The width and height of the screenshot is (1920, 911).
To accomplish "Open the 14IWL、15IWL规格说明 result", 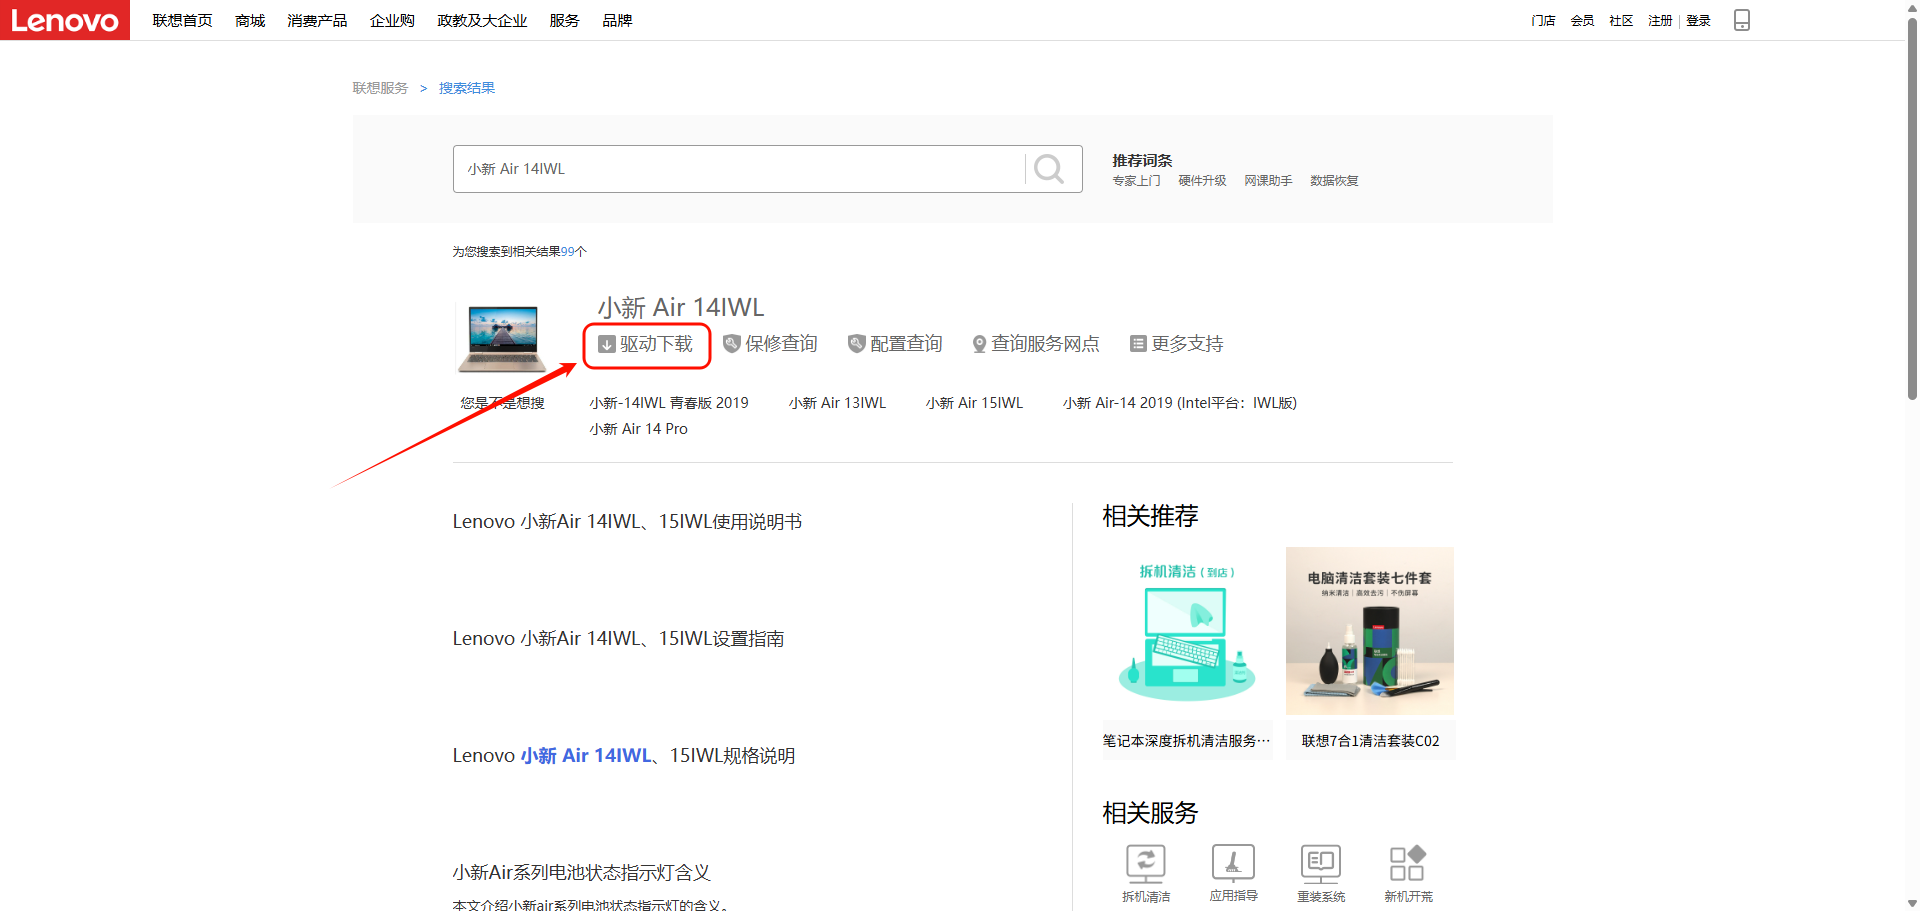I will [624, 756].
